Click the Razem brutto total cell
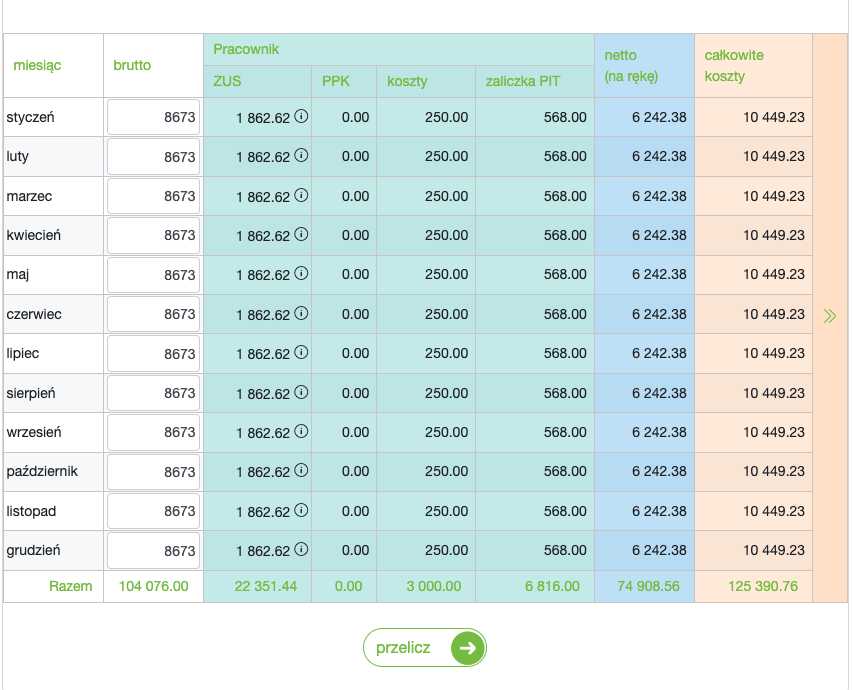Image resolution: width=854 pixels, height=690 pixels. [x=153, y=586]
